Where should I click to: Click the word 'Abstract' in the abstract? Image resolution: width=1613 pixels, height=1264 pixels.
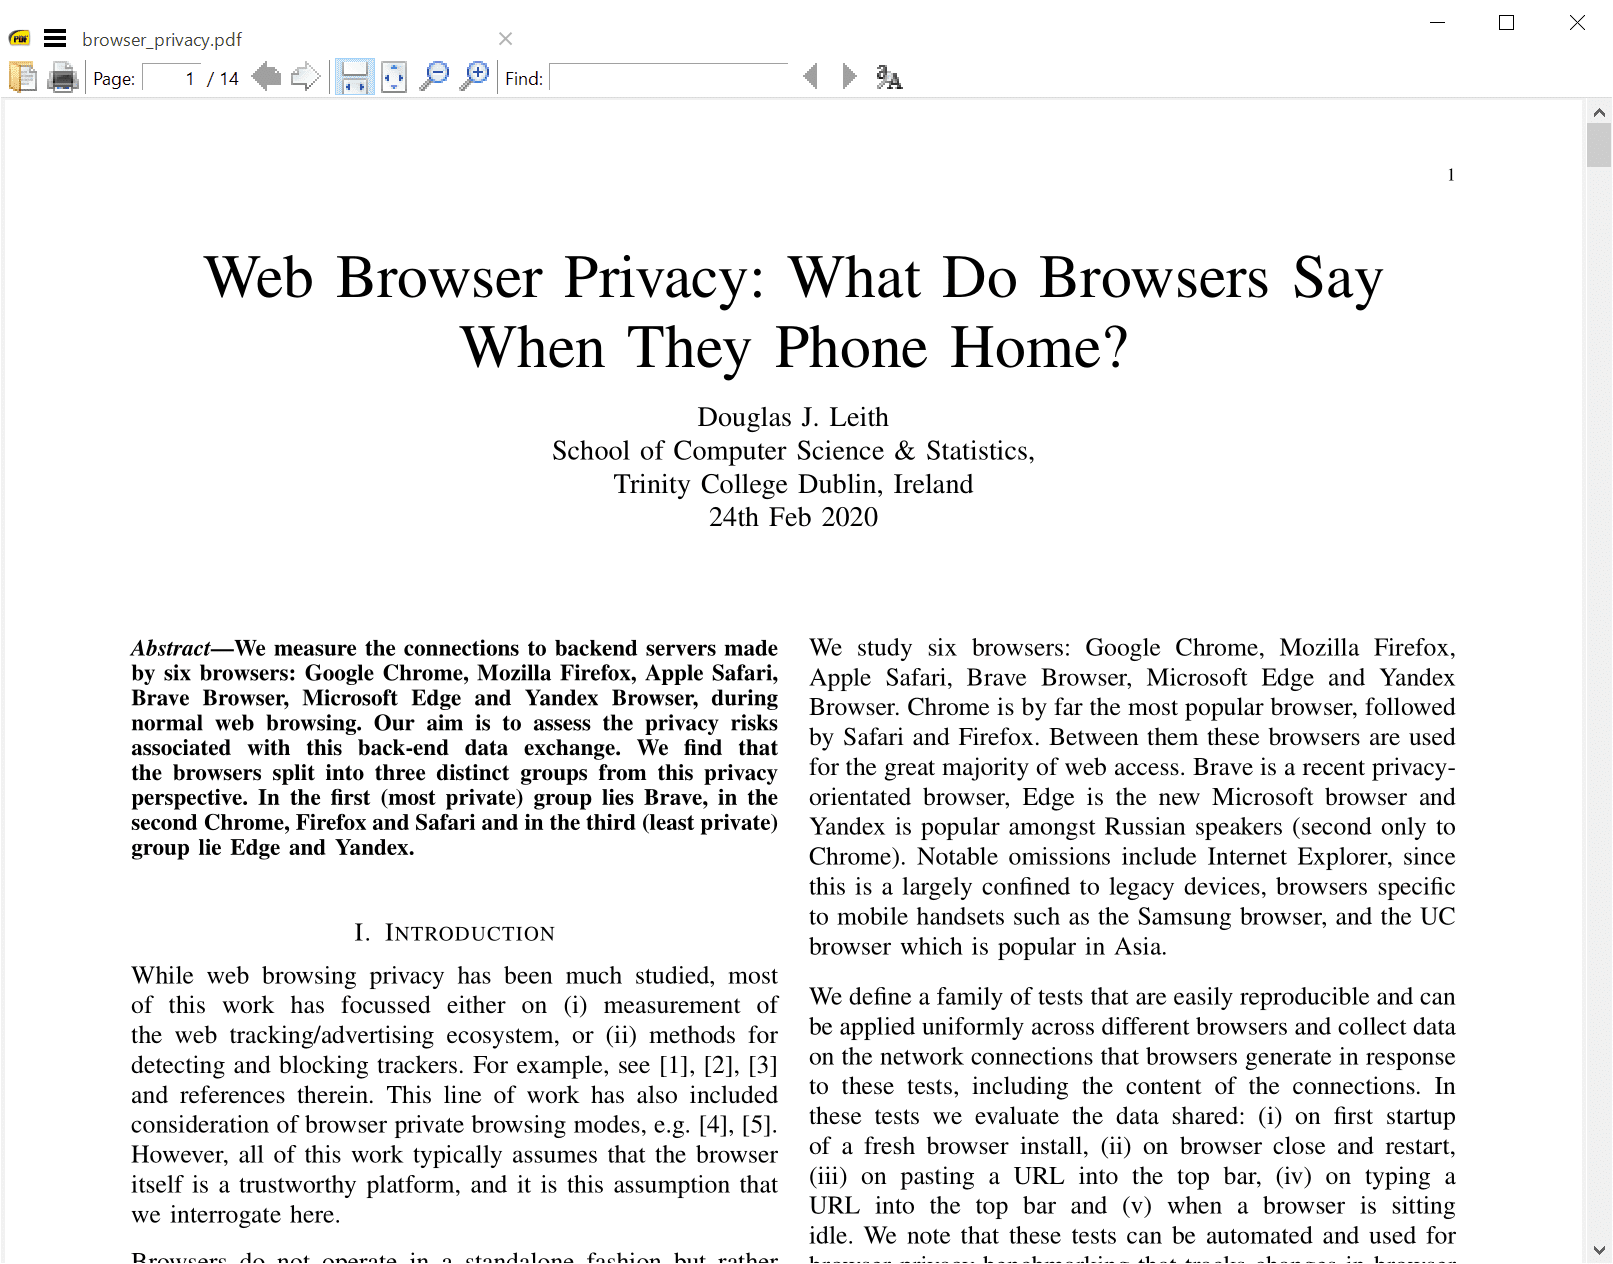tap(171, 648)
